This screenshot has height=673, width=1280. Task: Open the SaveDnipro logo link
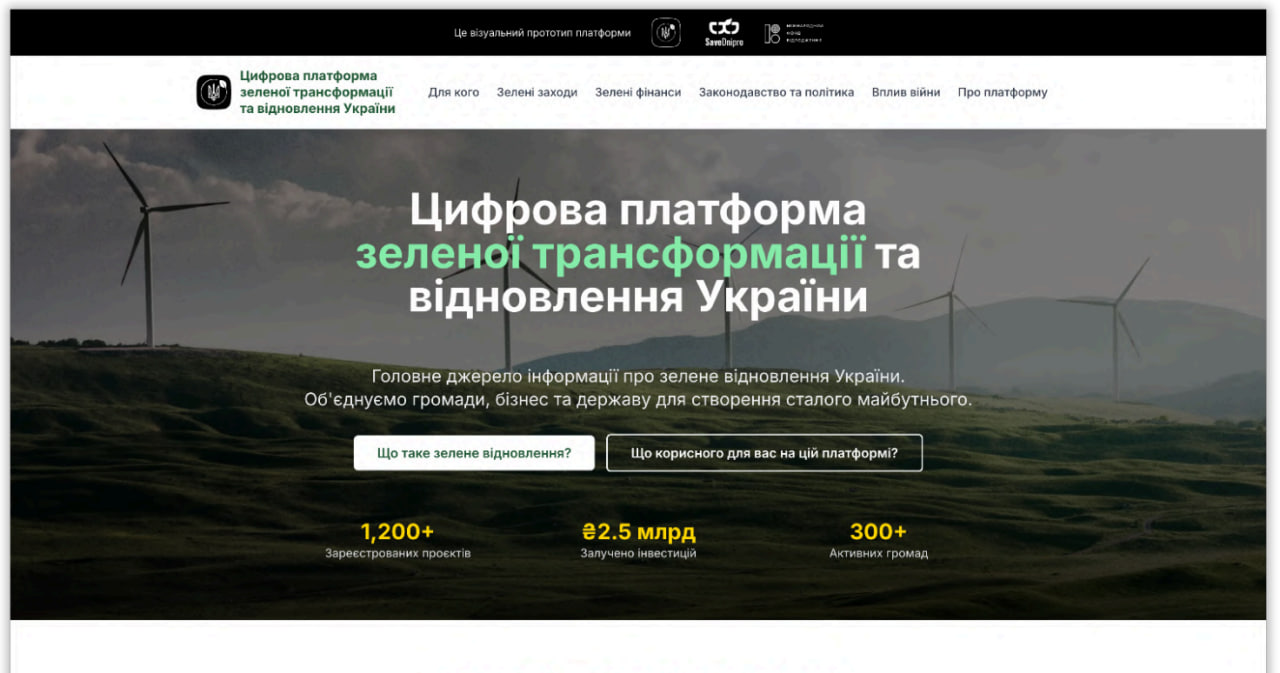[x=724, y=33]
